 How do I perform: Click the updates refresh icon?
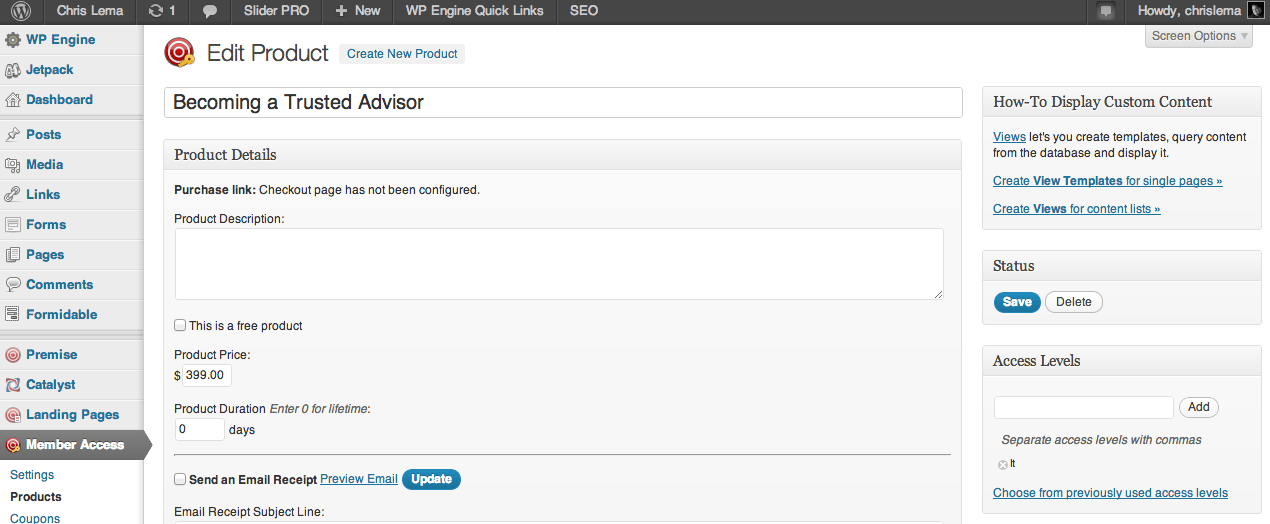pos(155,11)
